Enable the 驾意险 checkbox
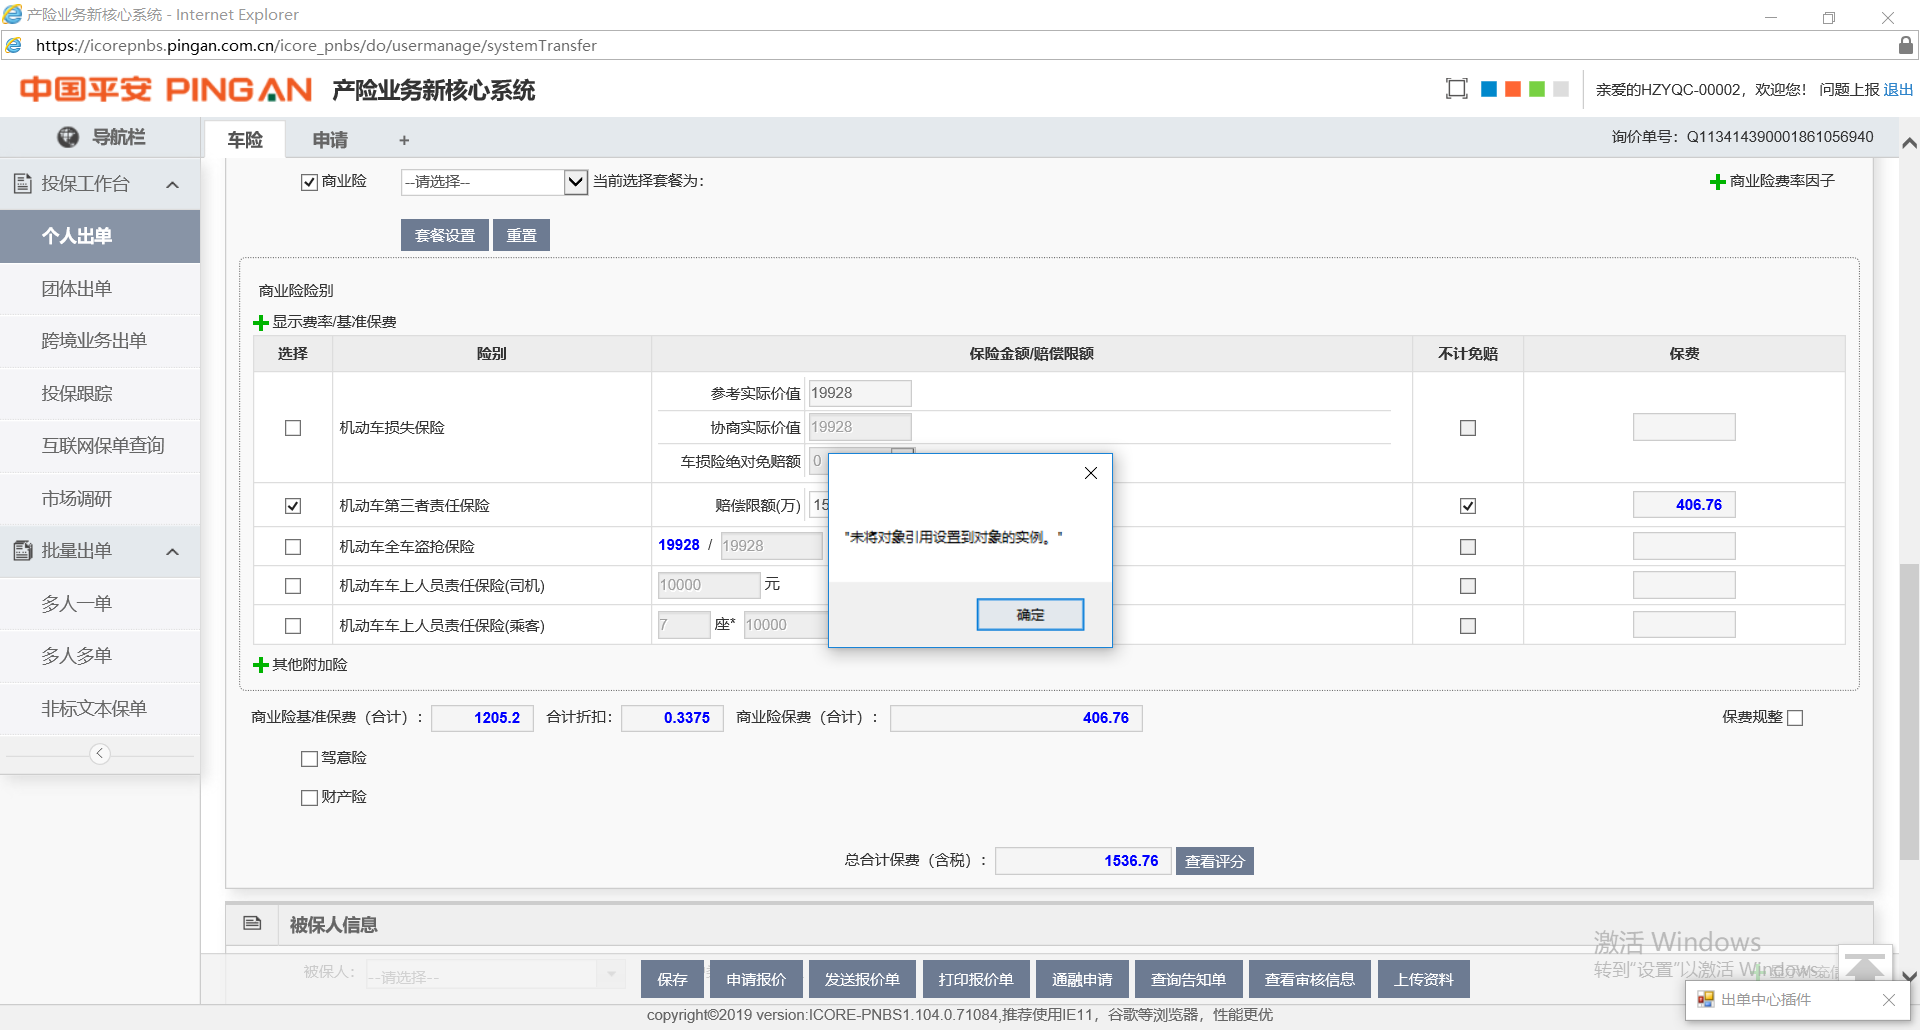The width and height of the screenshot is (1920, 1030). tap(309, 759)
